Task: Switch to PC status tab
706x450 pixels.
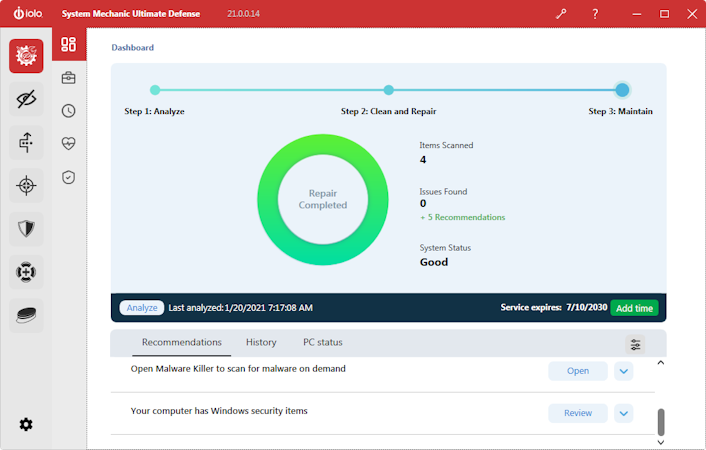Action: pos(323,342)
